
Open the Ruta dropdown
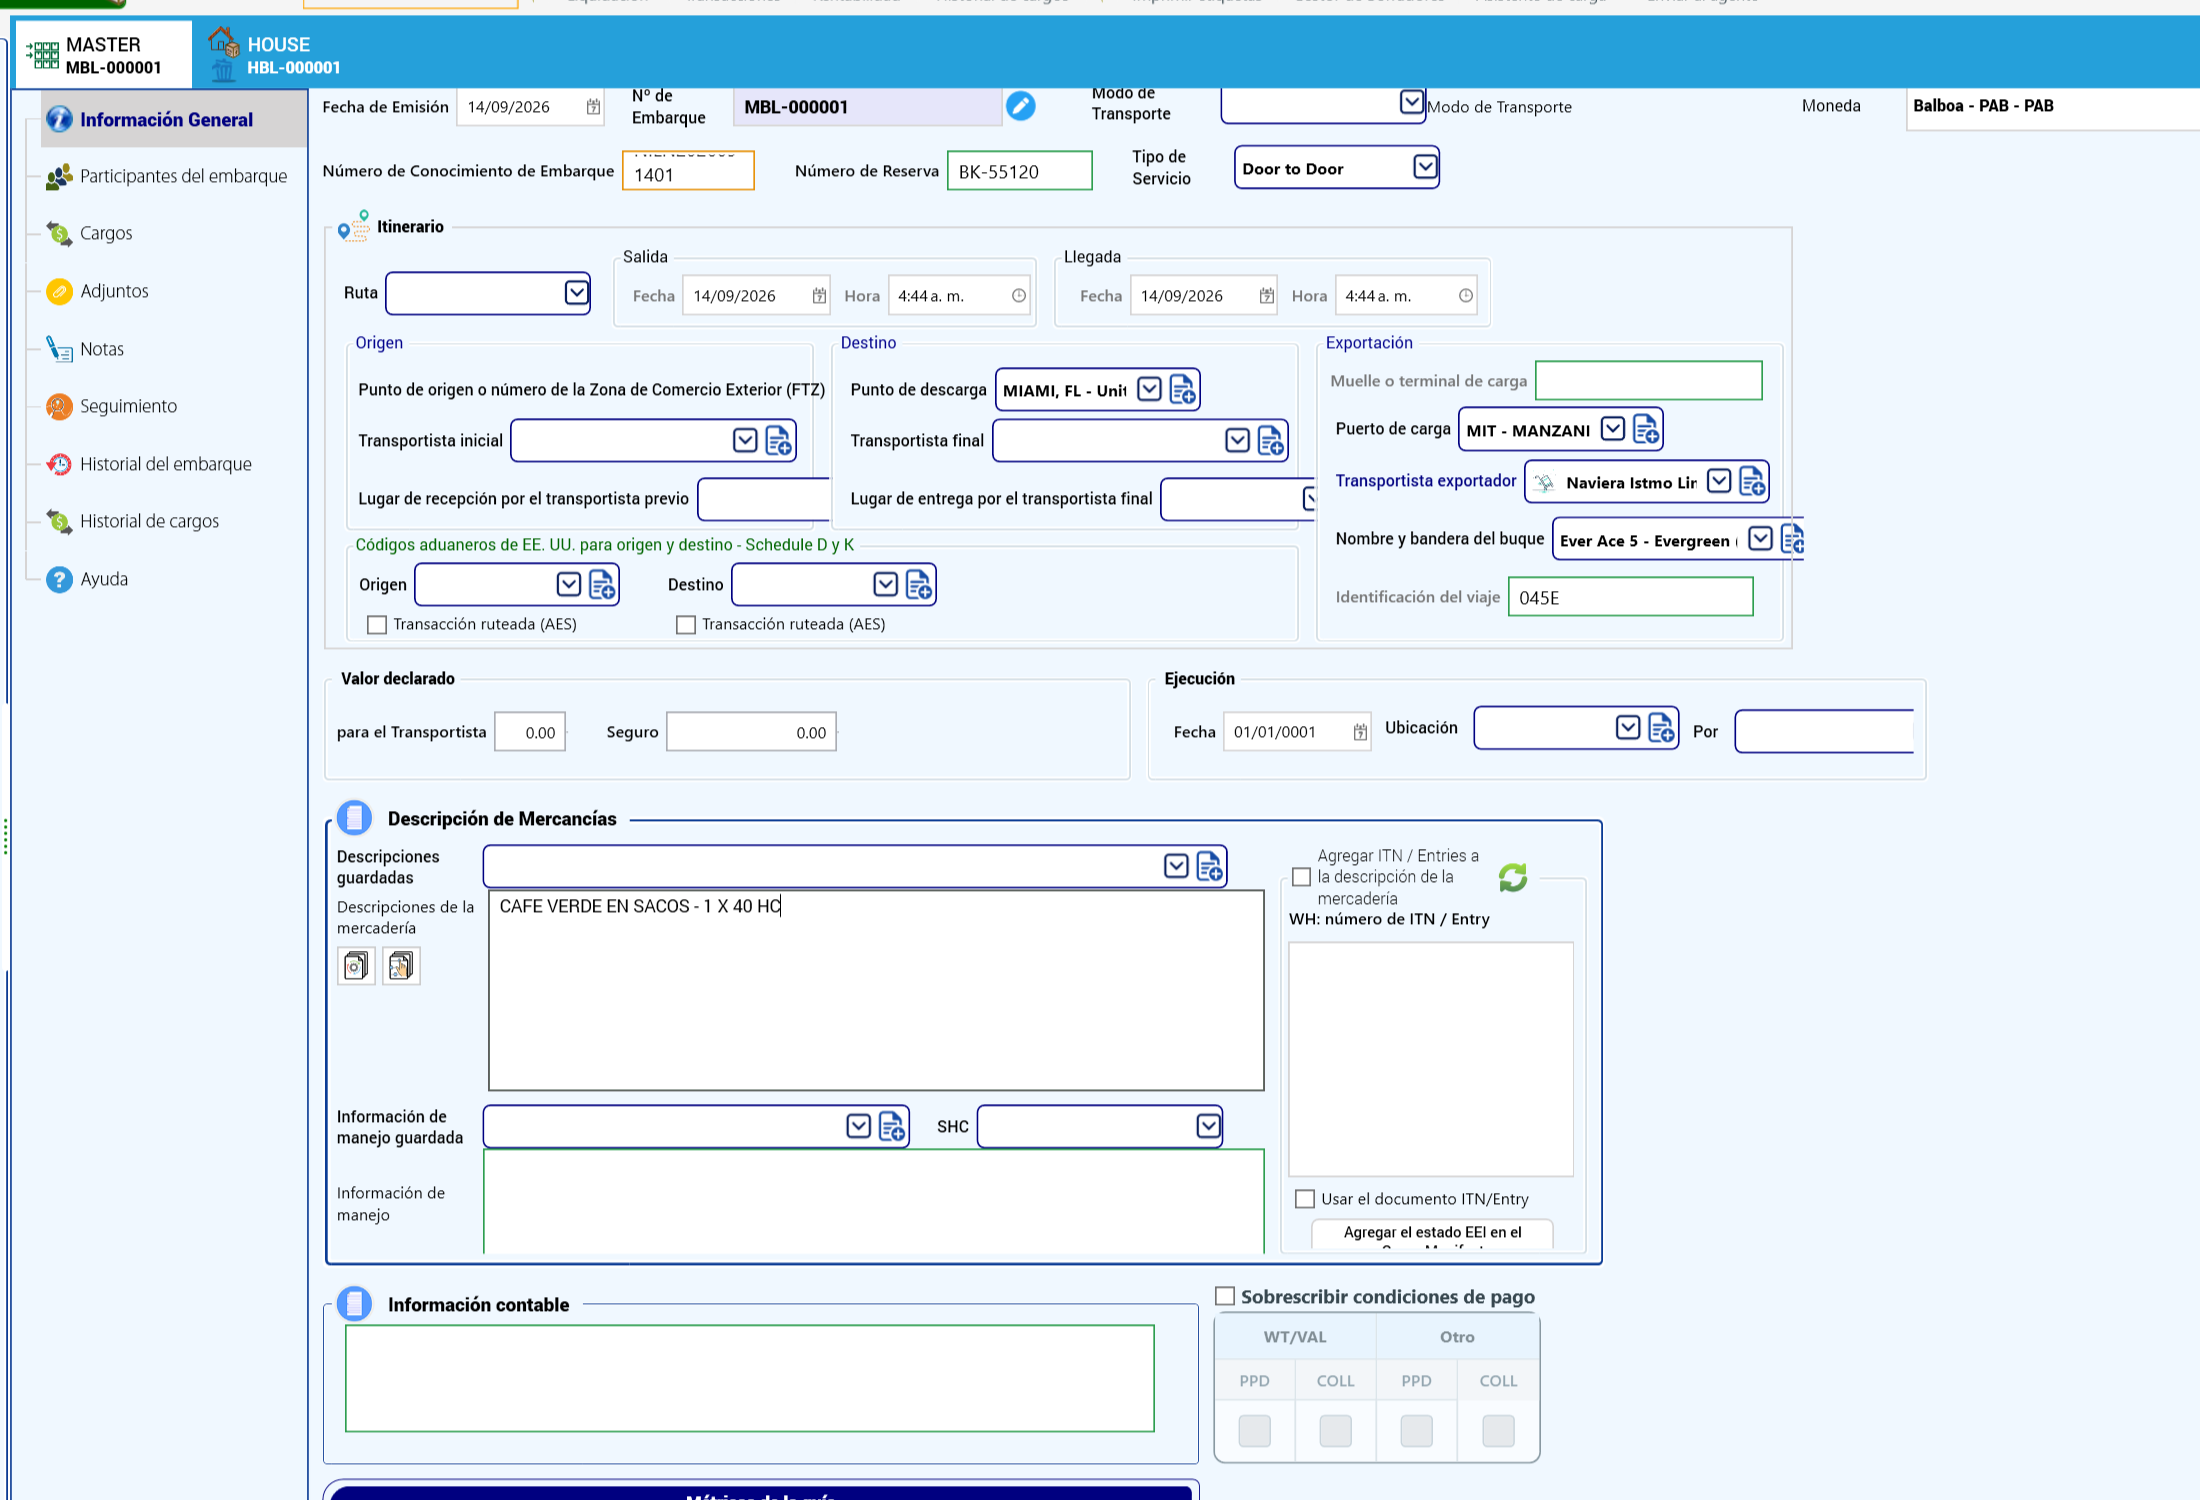tap(576, 293)
